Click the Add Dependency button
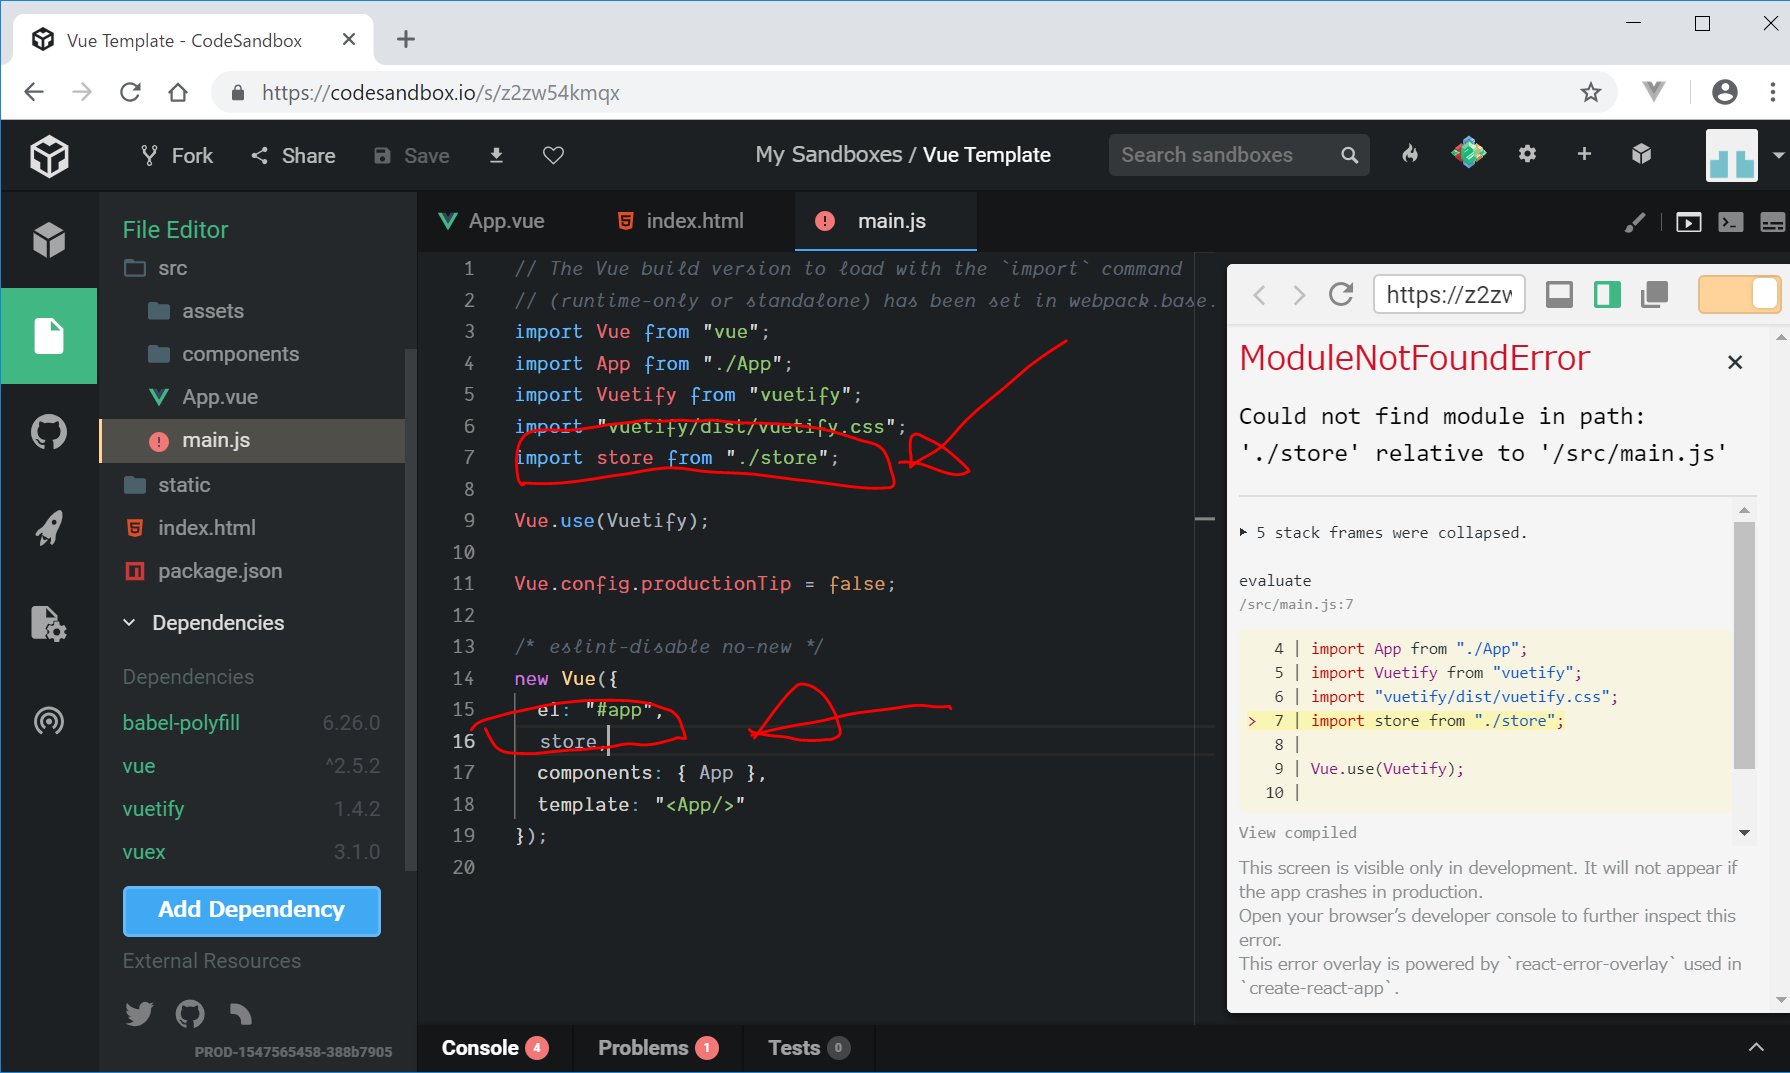 click(251, 910)
